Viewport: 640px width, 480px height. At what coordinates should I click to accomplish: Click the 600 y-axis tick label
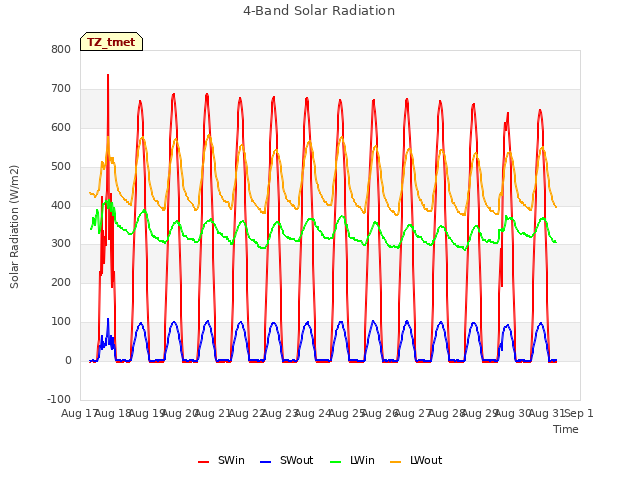61,127
